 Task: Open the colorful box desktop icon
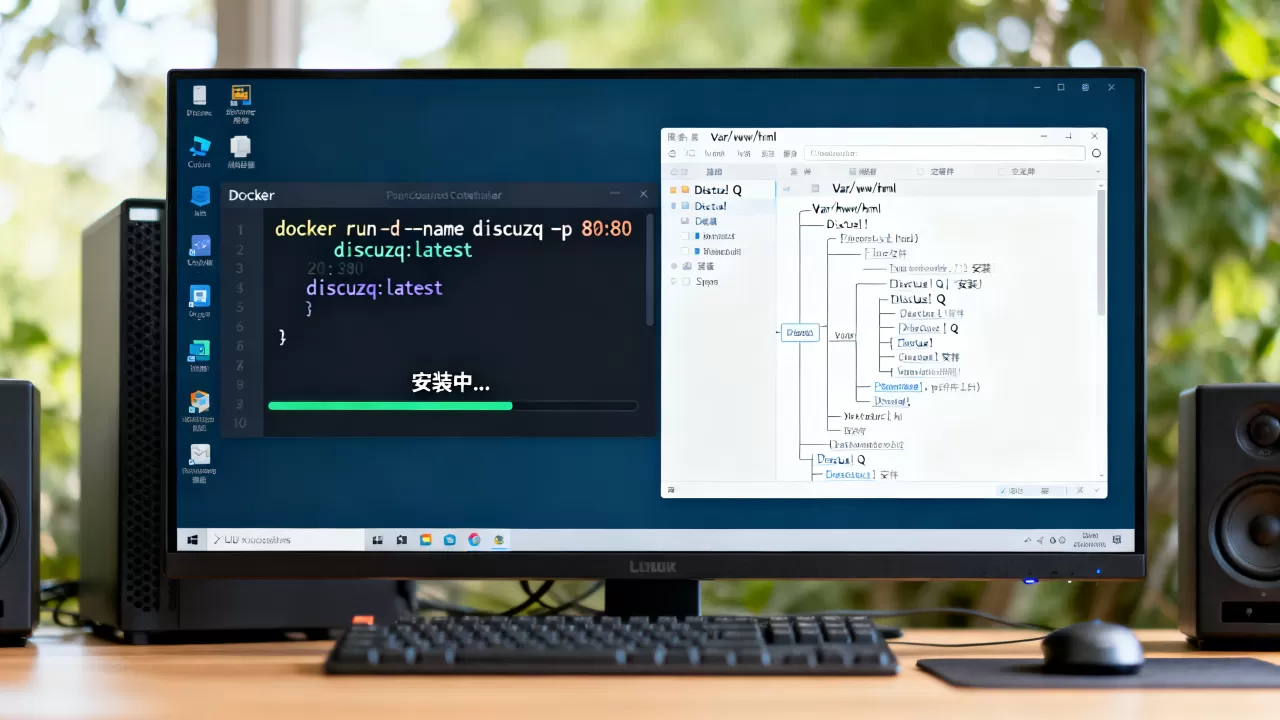pyautogui.click(x=199, y=400)
